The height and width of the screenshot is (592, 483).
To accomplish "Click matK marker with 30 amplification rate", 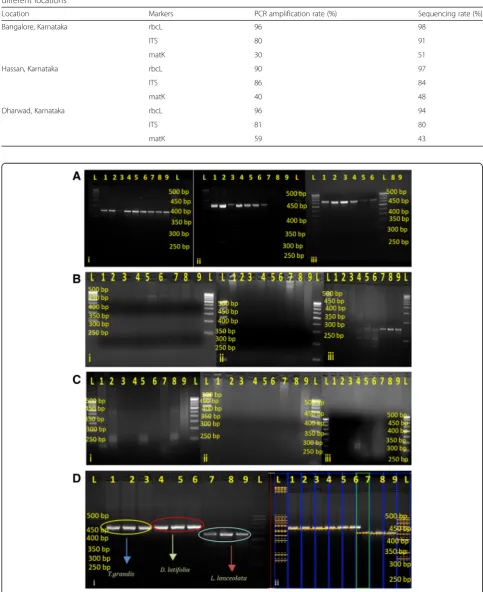I will [x=157, y=55].
